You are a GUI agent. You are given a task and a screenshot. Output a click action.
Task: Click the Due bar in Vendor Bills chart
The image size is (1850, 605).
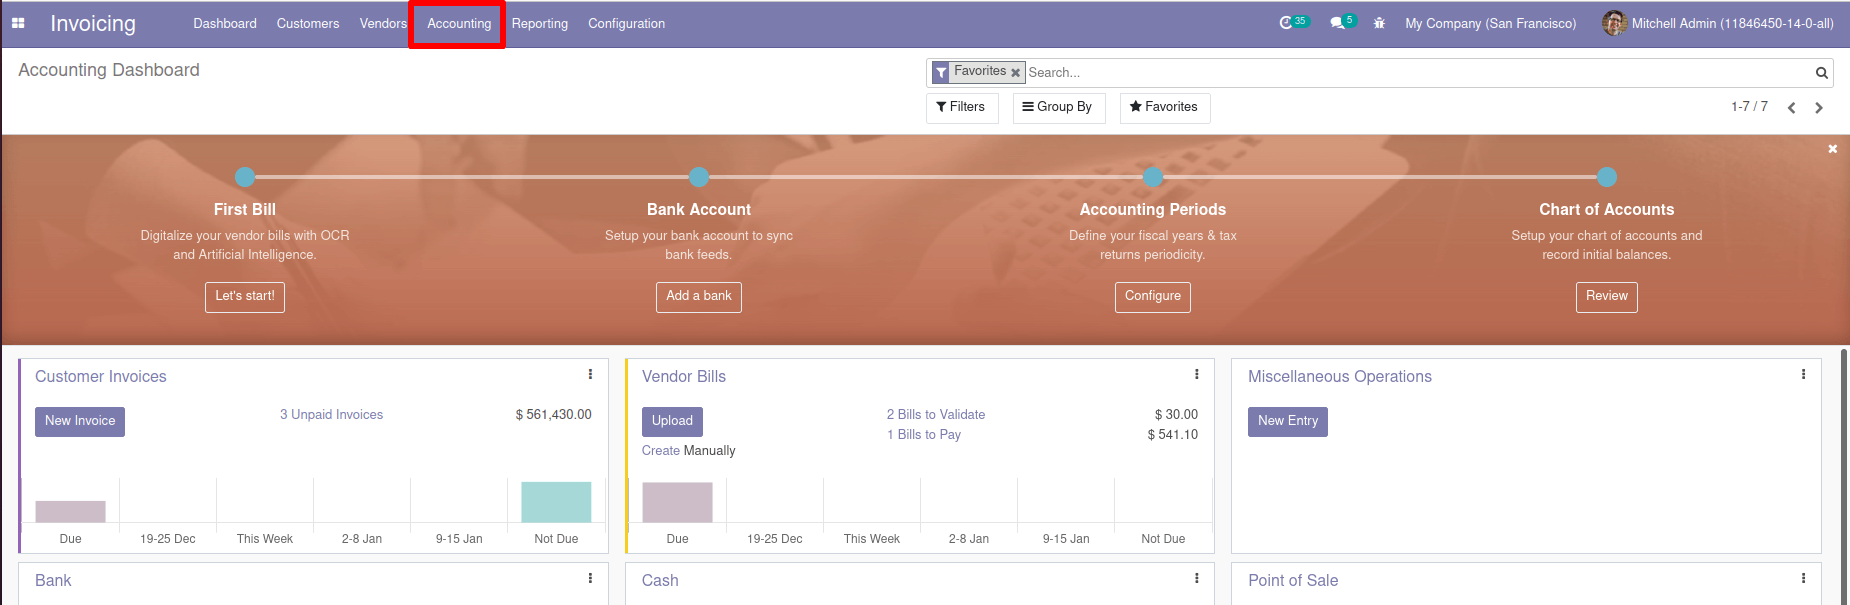coord(677,502)
